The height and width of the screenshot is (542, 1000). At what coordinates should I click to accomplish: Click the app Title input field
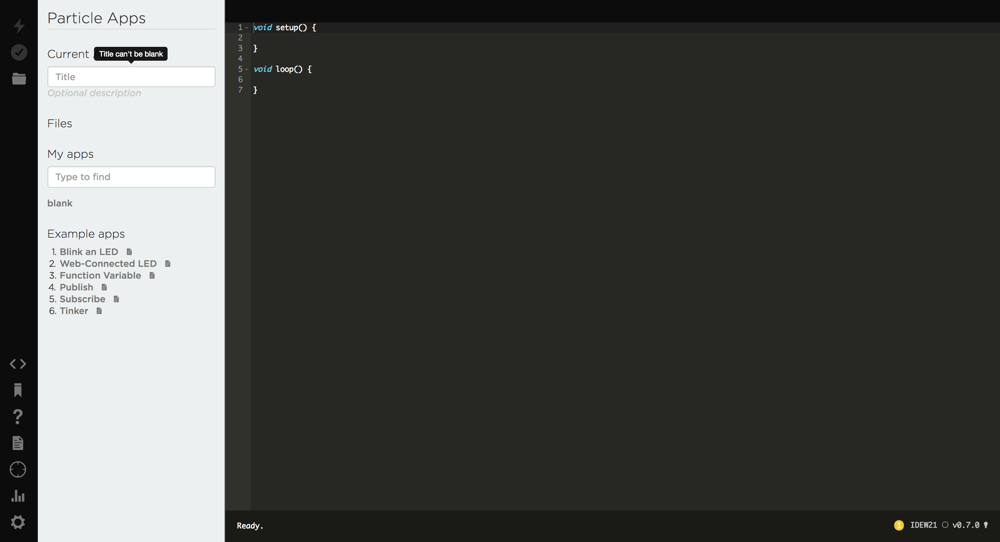click(x=131, y=77)
